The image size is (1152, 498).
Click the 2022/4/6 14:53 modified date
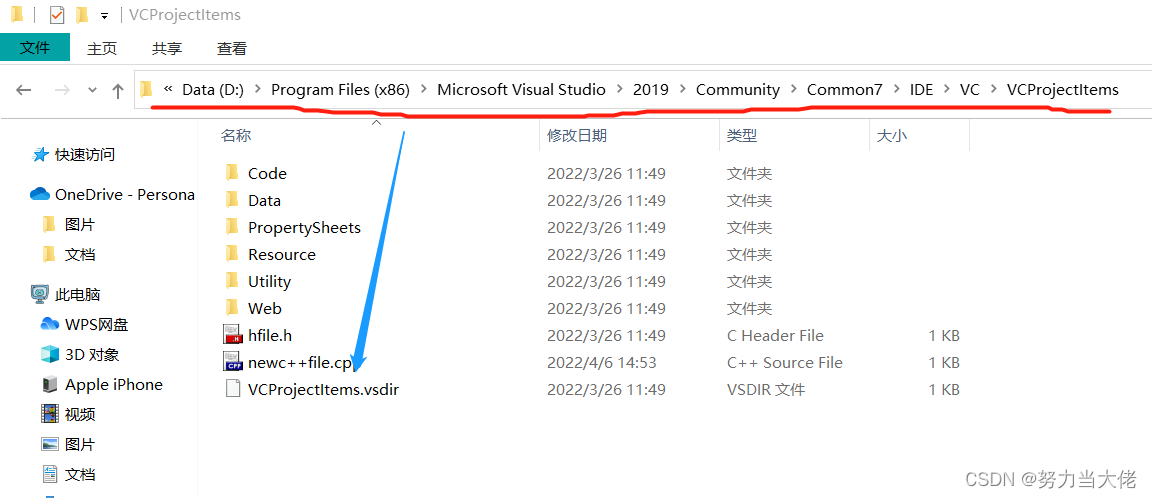coord(602,363)
